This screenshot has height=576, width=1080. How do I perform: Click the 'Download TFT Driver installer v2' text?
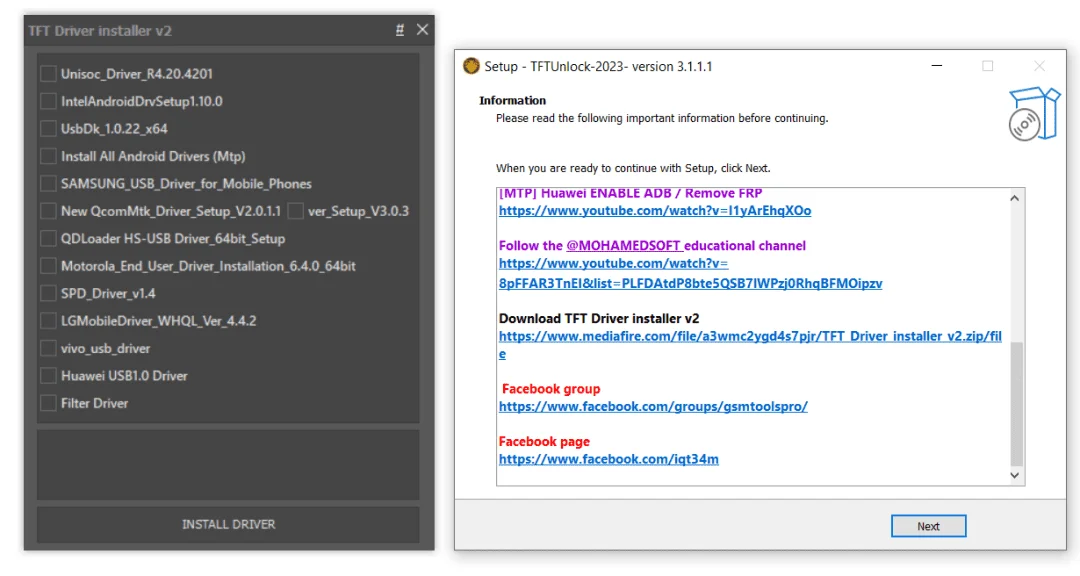pos(599,318)
